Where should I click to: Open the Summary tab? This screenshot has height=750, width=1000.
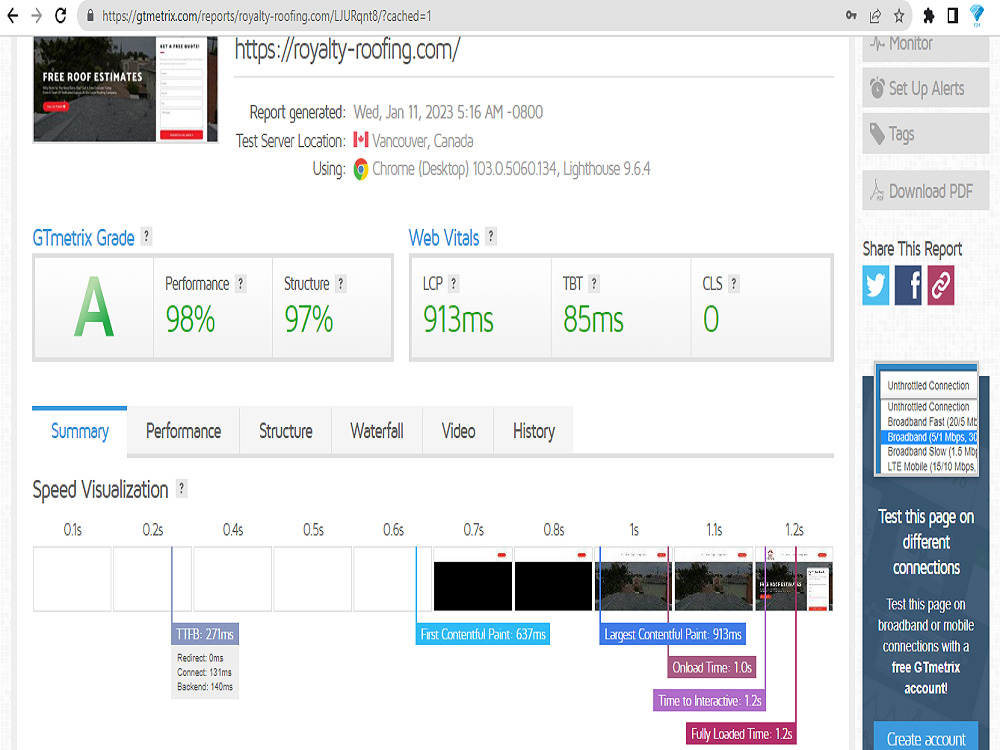pos(80,431)
